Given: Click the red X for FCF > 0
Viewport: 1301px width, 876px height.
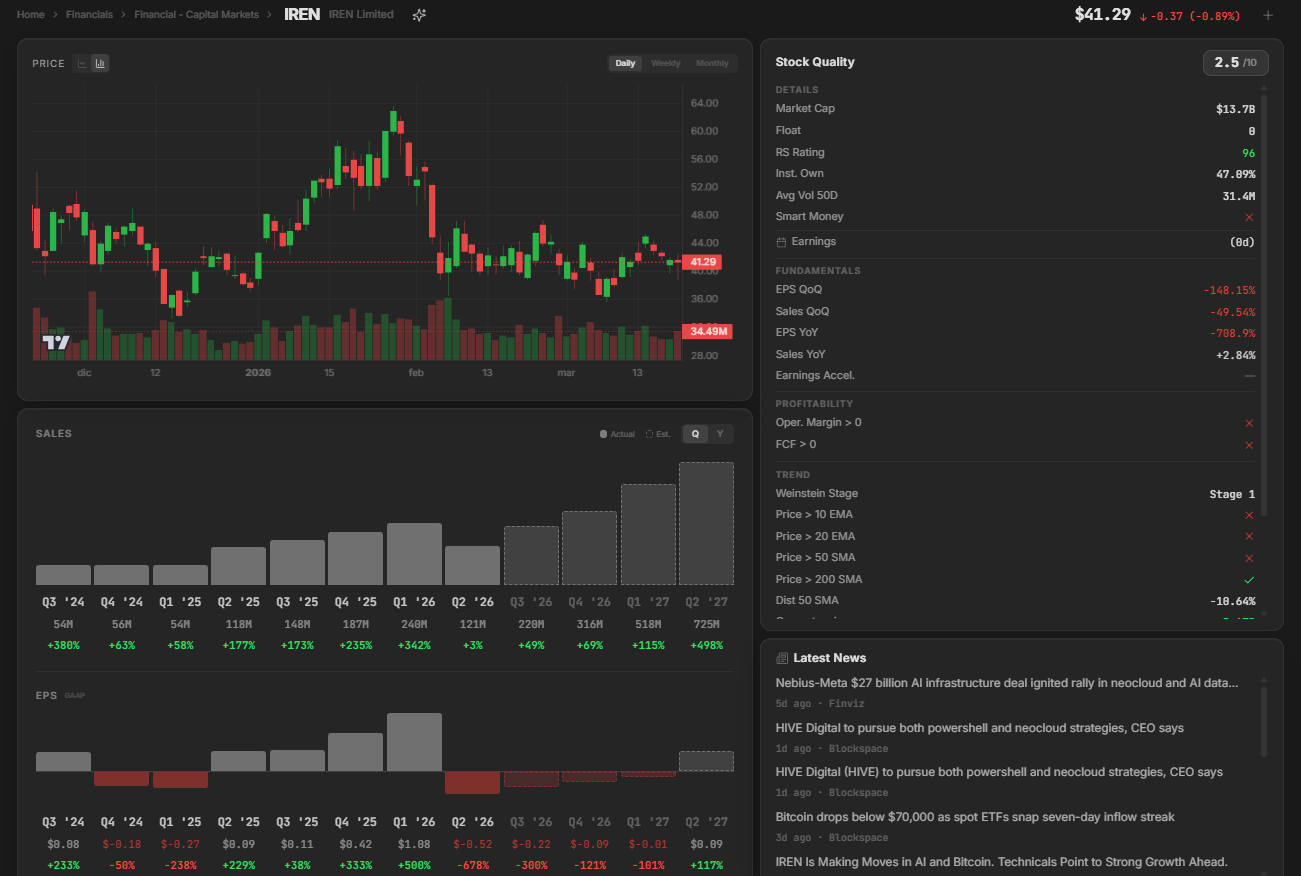Looking at the screenshot, I should 1249,445.
